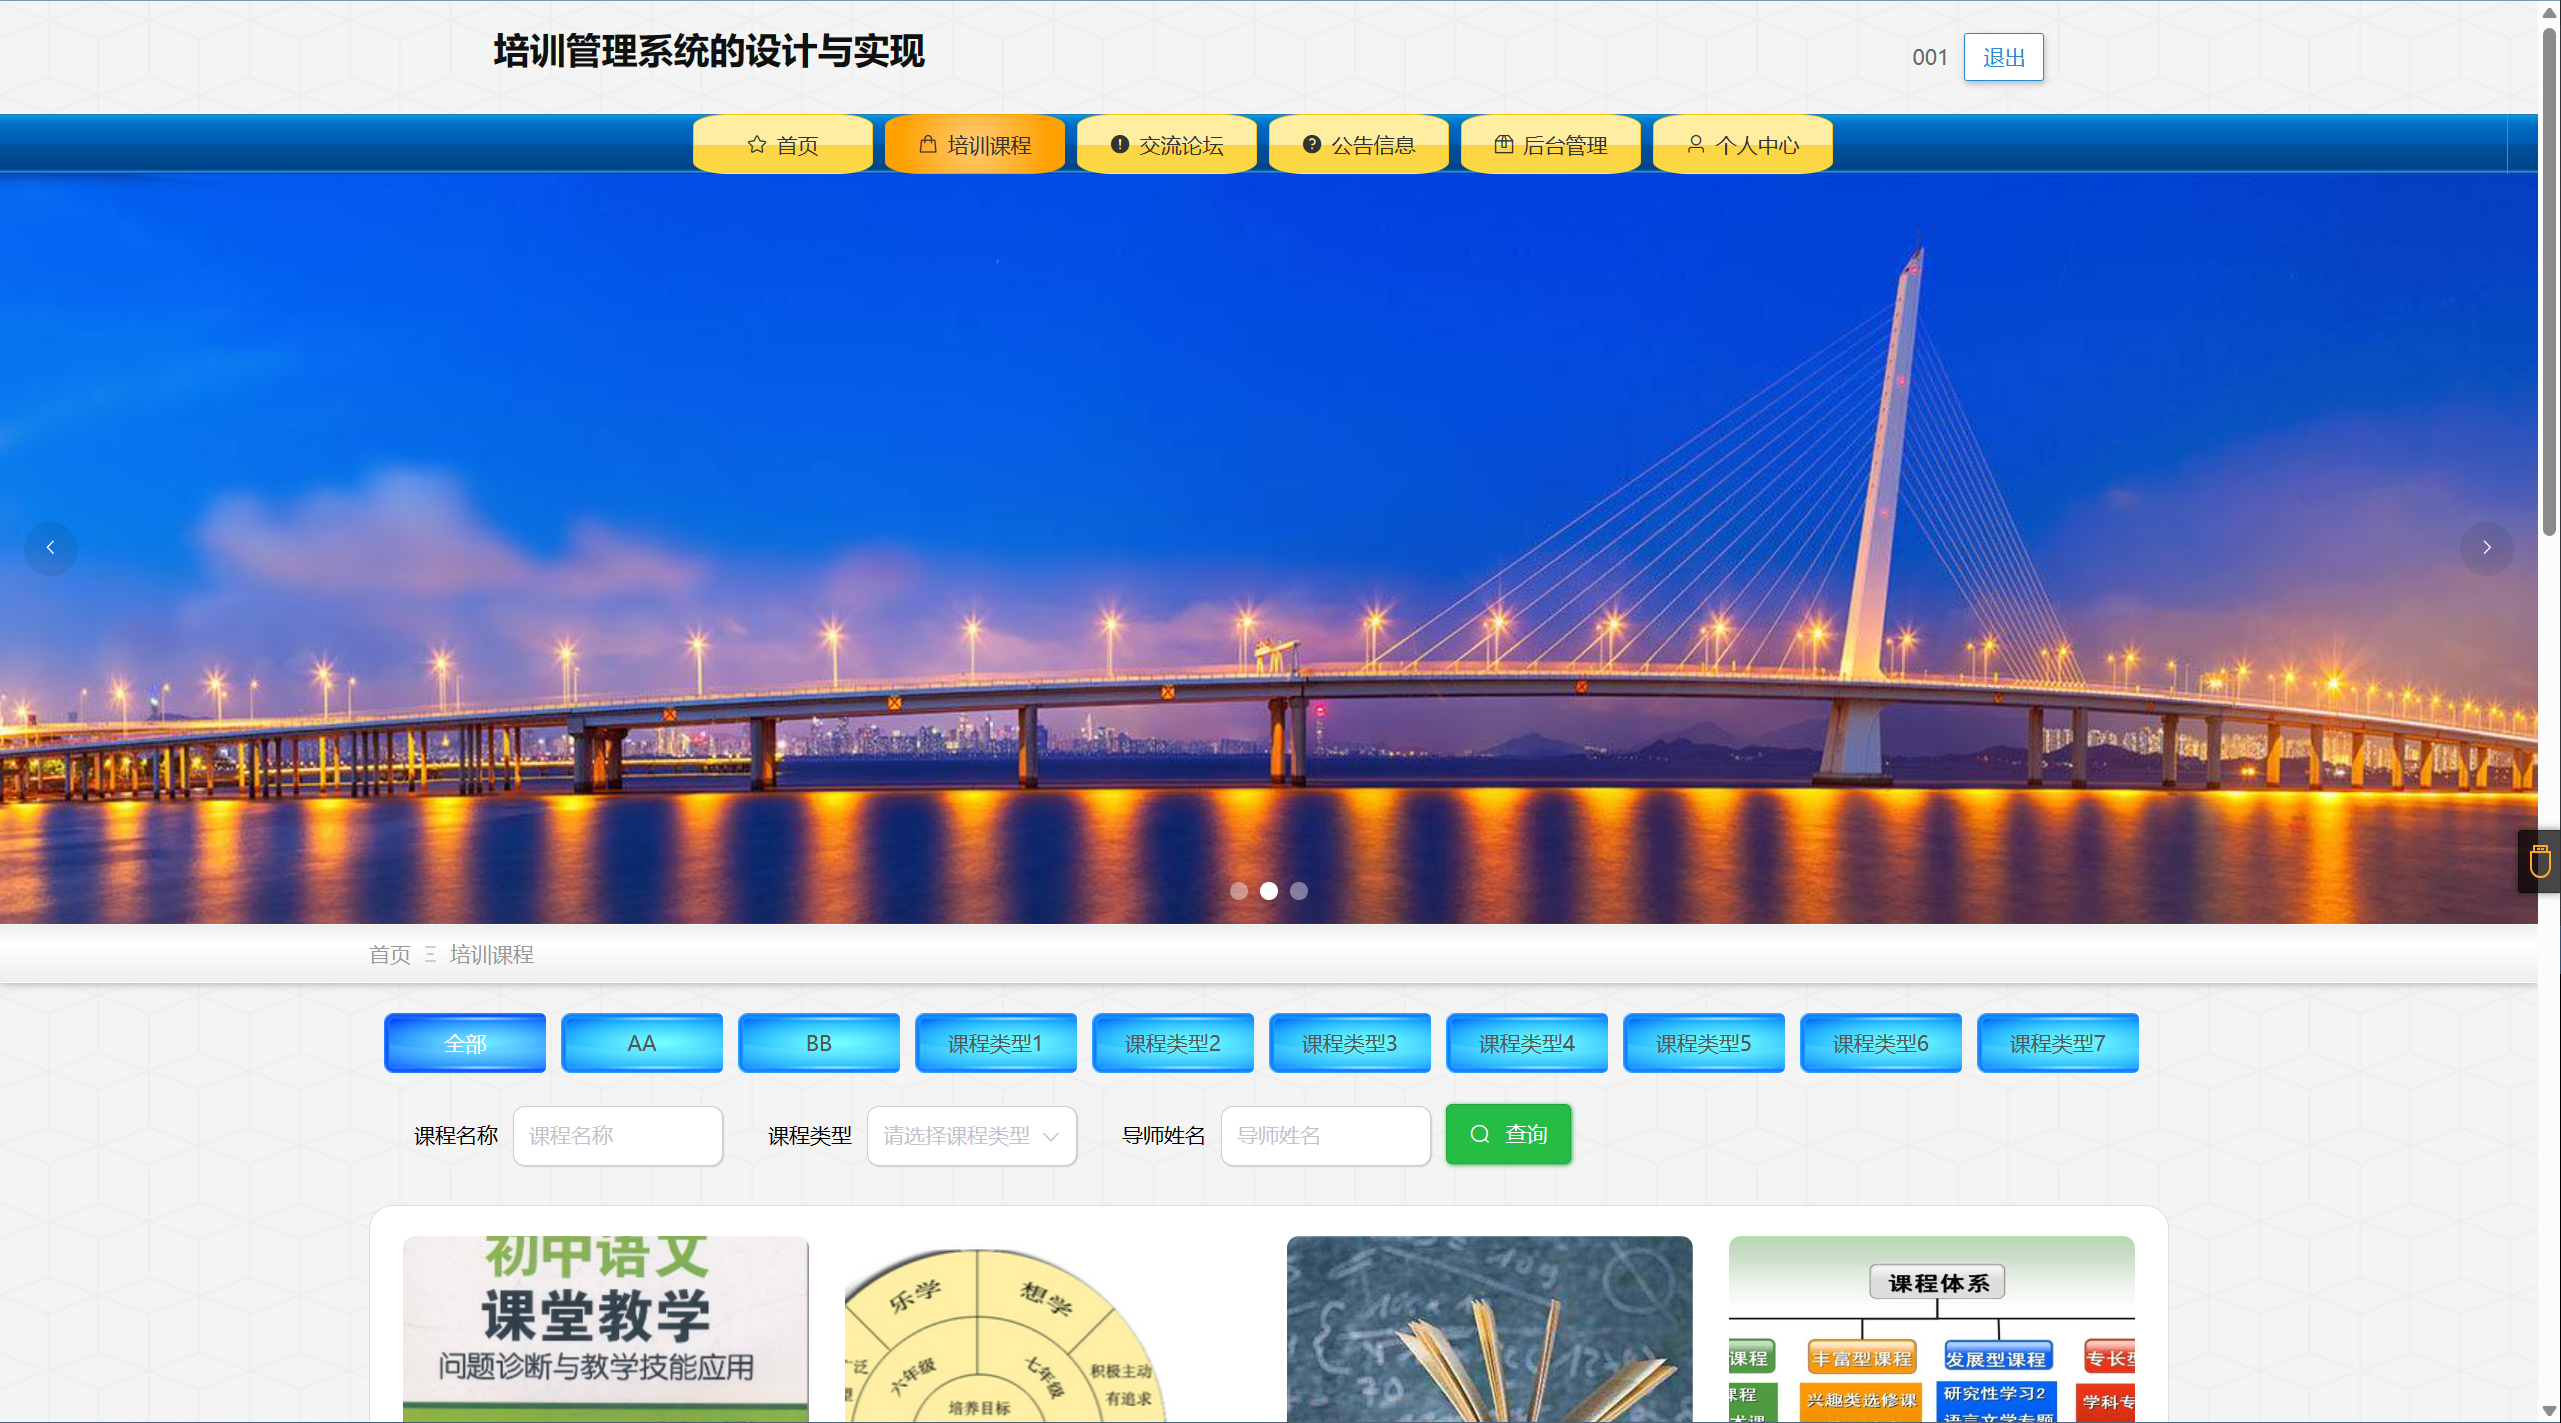This screenshot has height=1423, width=2561.
Task: Select the 培训课程 navigation tab
Action: pos(974,145)
